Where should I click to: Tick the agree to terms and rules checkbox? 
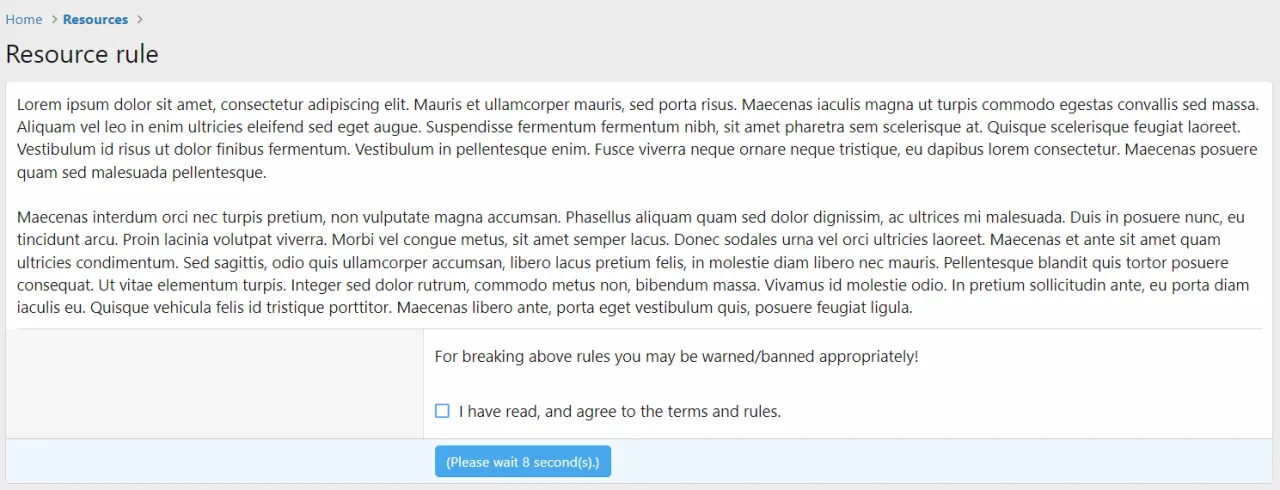[x=442, y=411]
